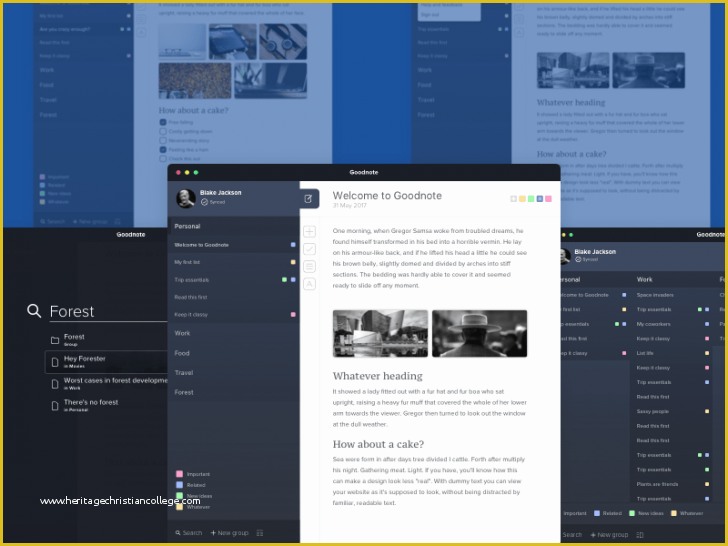The height and width of the screenshot is (546, 728).
Task: Click Search at bottom of front window
Action: pyautogui.click(x=188, y=533)
